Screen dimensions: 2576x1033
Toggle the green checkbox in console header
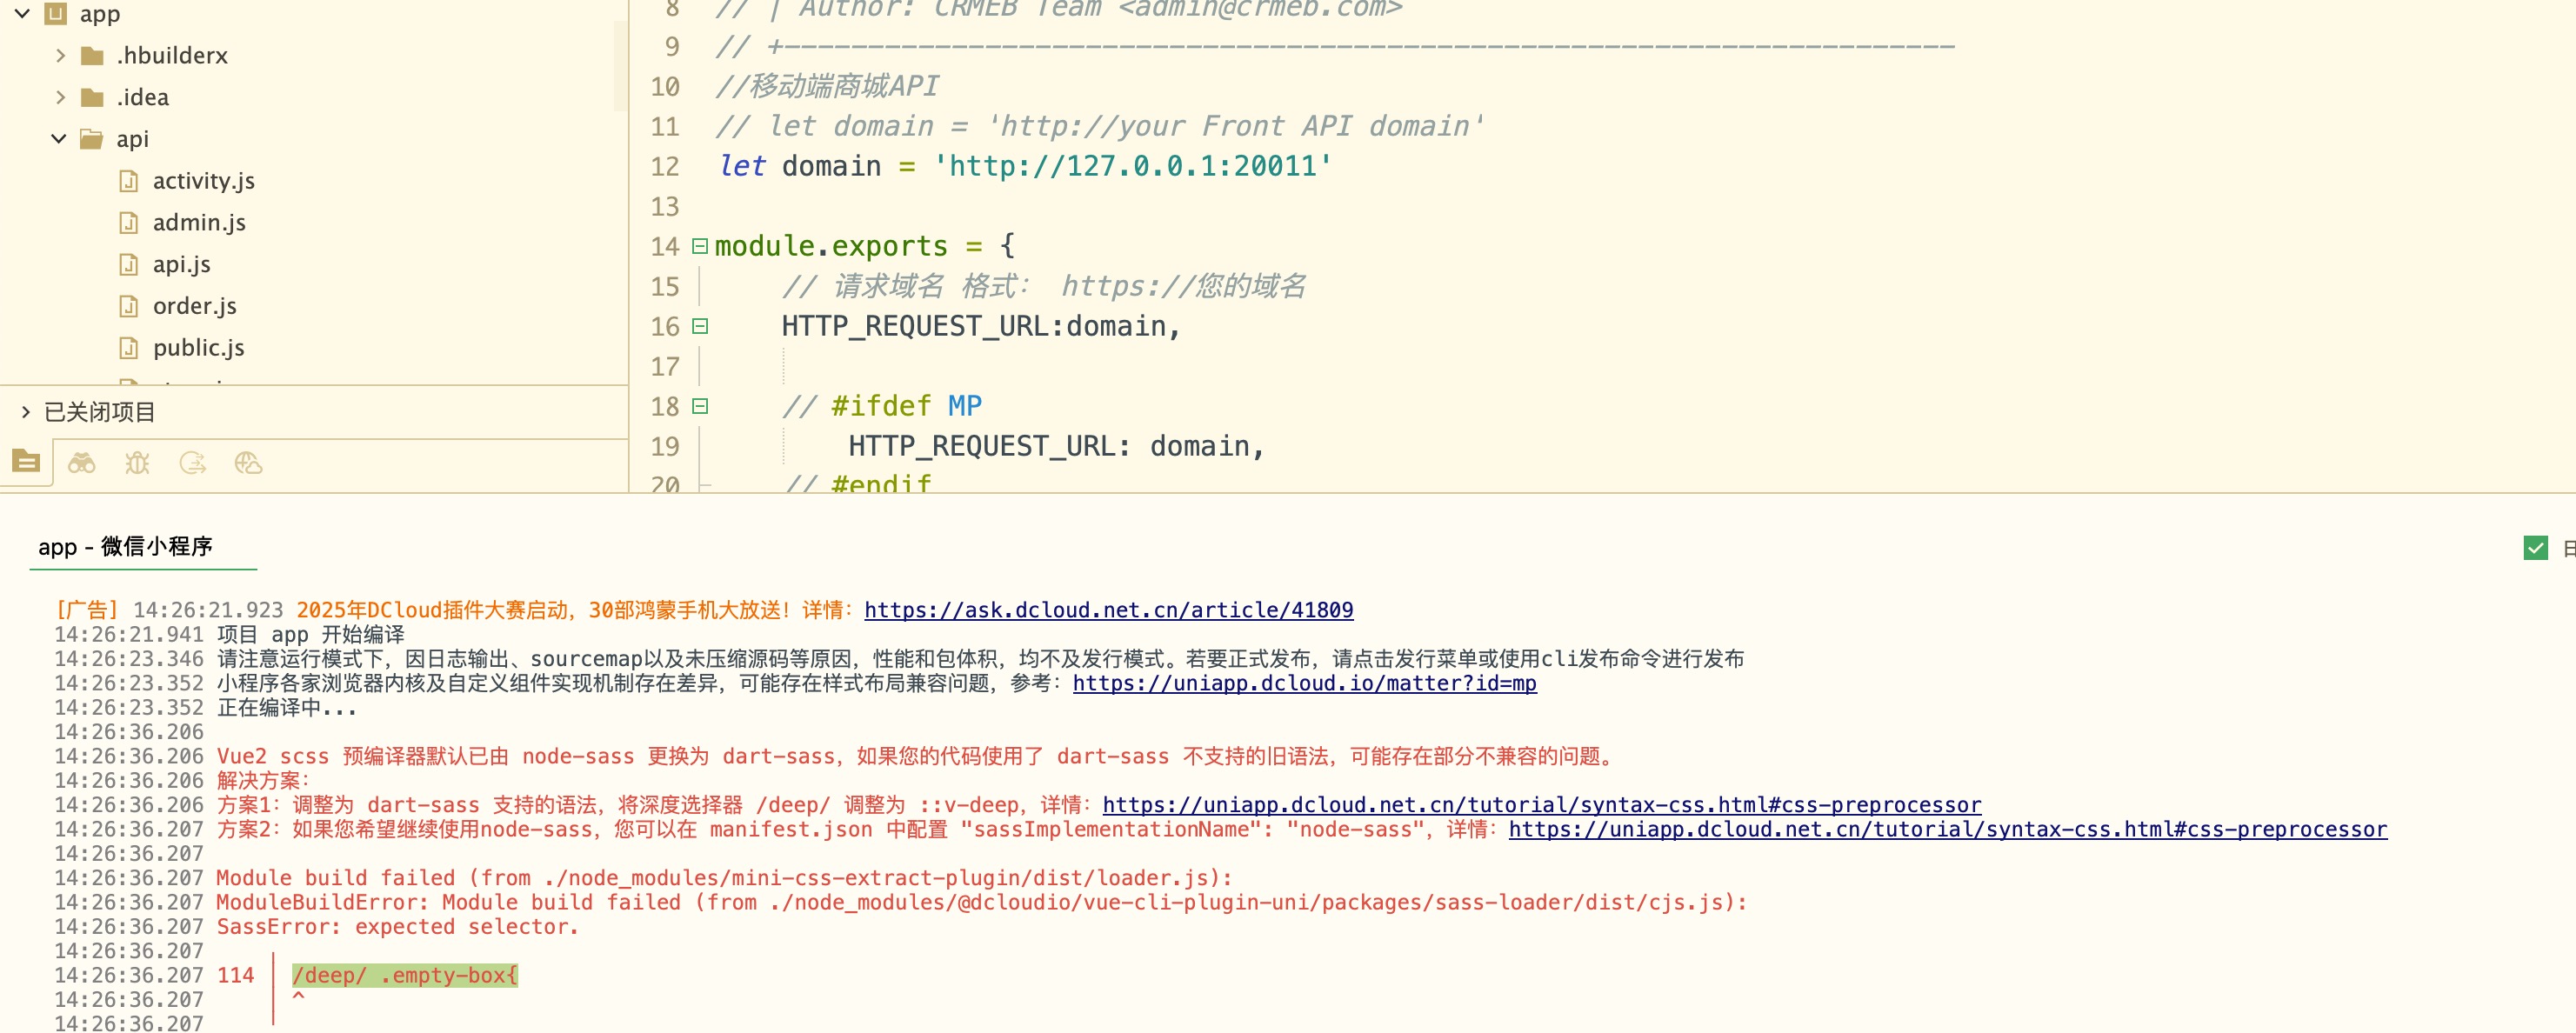click(2535, 547)
